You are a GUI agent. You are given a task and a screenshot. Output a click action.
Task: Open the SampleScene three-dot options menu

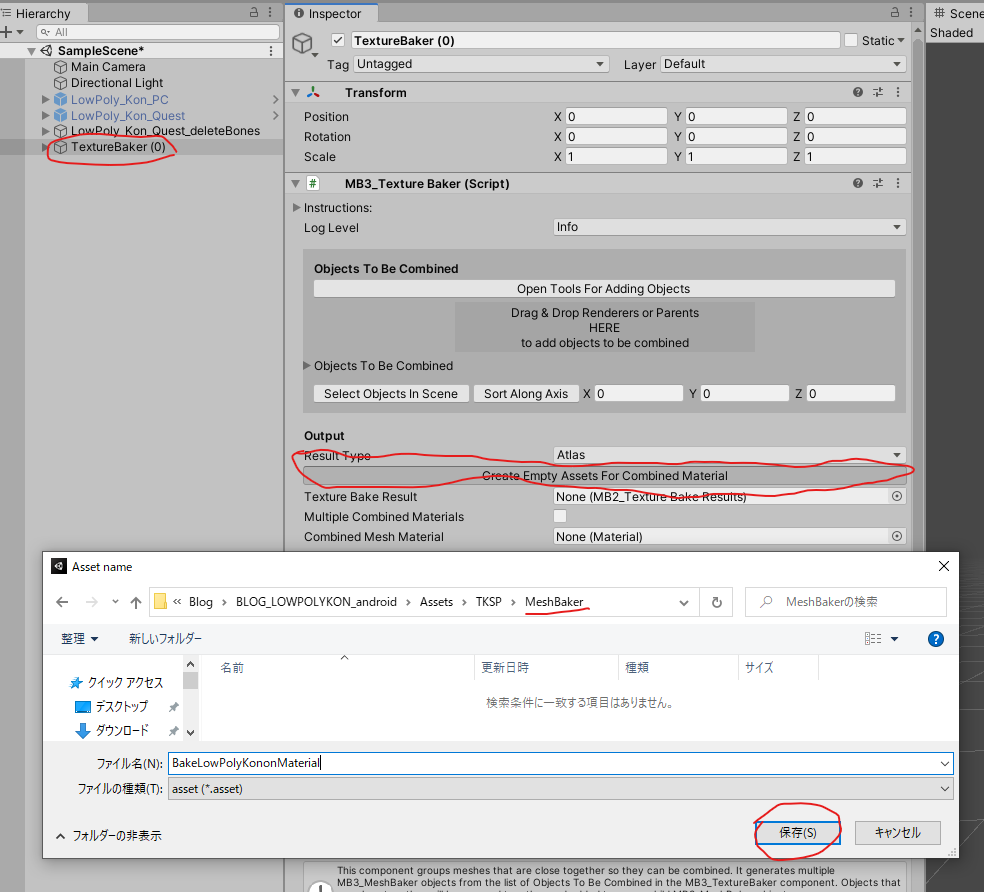click(271, 51)
